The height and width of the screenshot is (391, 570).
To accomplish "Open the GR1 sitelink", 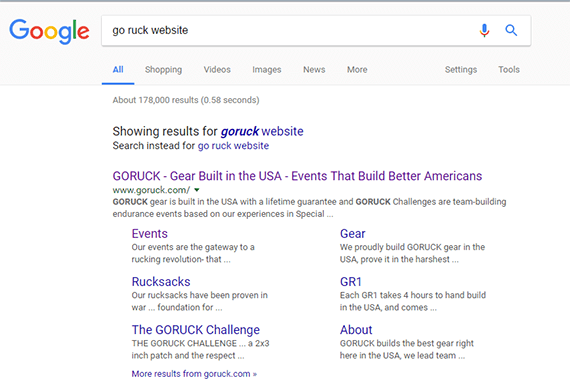I will tap(350, 282).
